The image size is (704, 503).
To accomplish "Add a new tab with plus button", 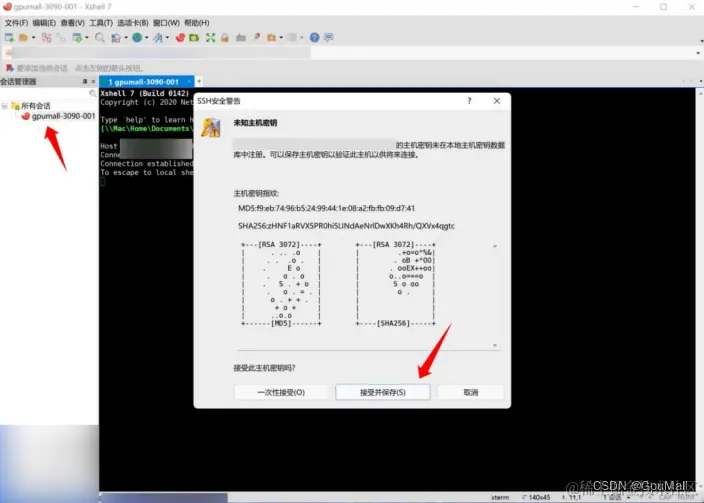I will click(x=199, y=81).
